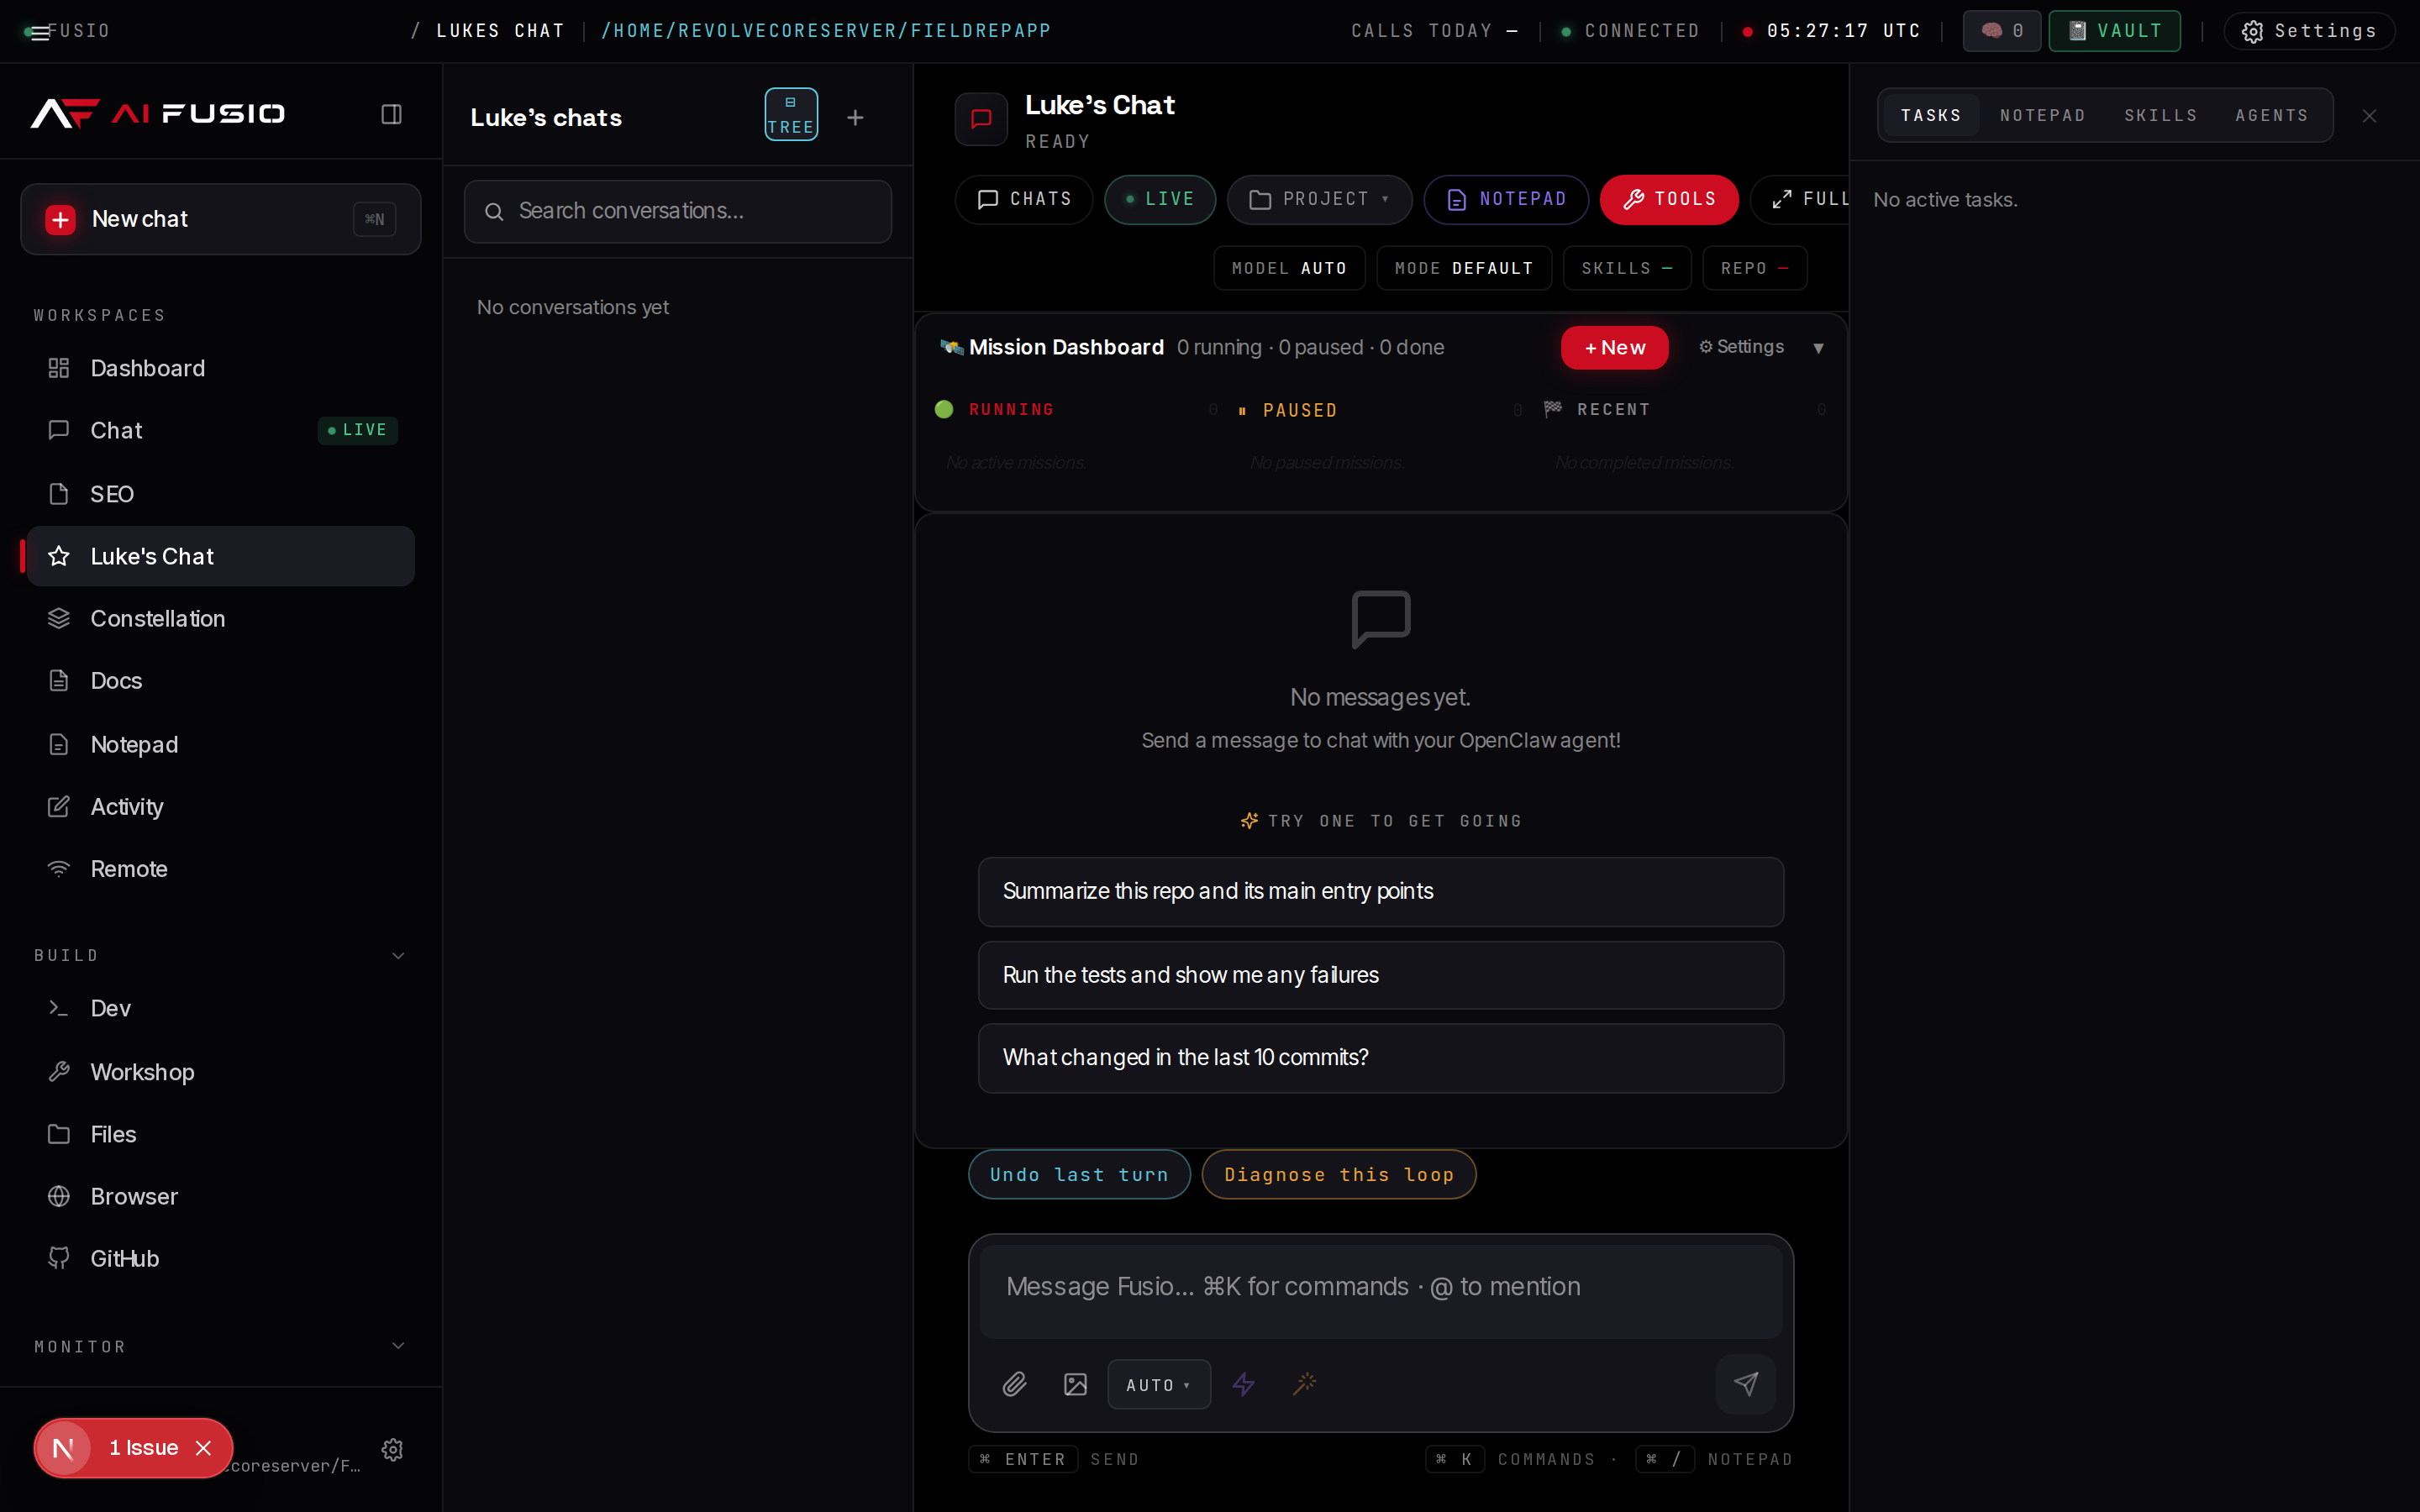Collapse the sidebar panel icon

click(x=391, y=114)
